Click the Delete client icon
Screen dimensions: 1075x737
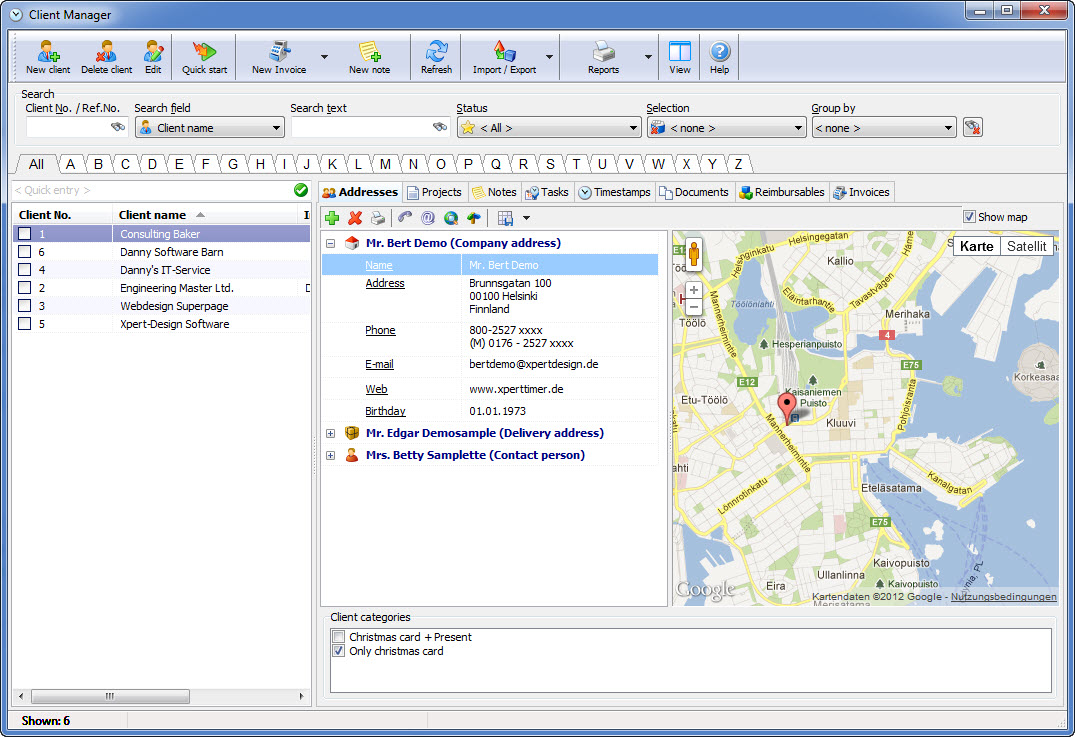point(106,57)
